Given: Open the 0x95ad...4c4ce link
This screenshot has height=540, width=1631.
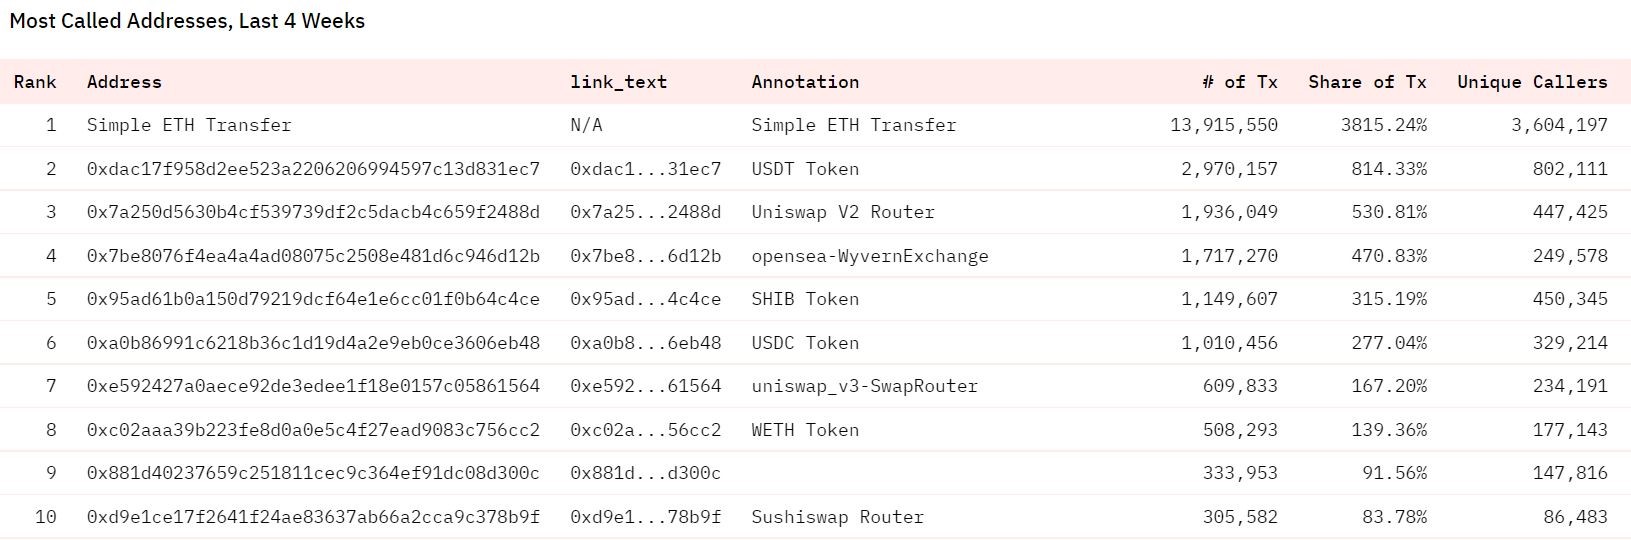Looking at the screenshot, I should pyautogui.click(x=645, y=299).
